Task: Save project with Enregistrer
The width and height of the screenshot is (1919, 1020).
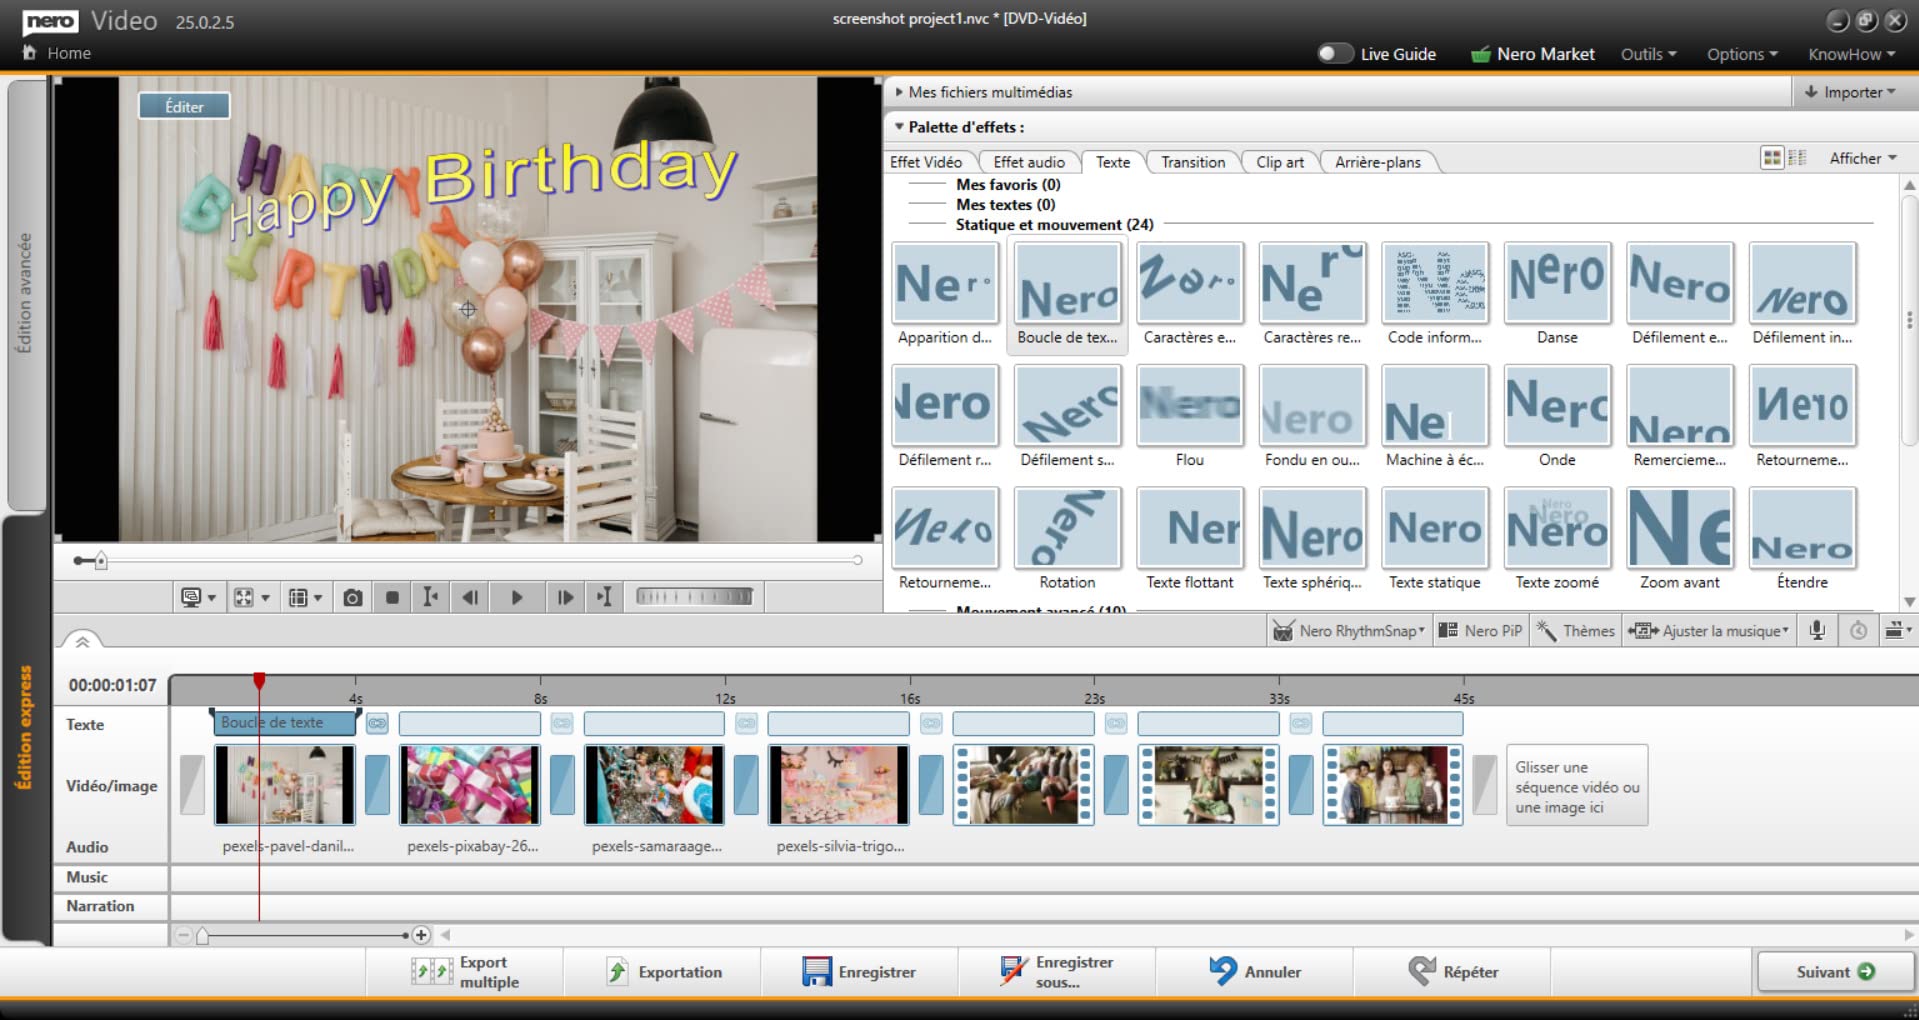Action: tap(859, 972)
